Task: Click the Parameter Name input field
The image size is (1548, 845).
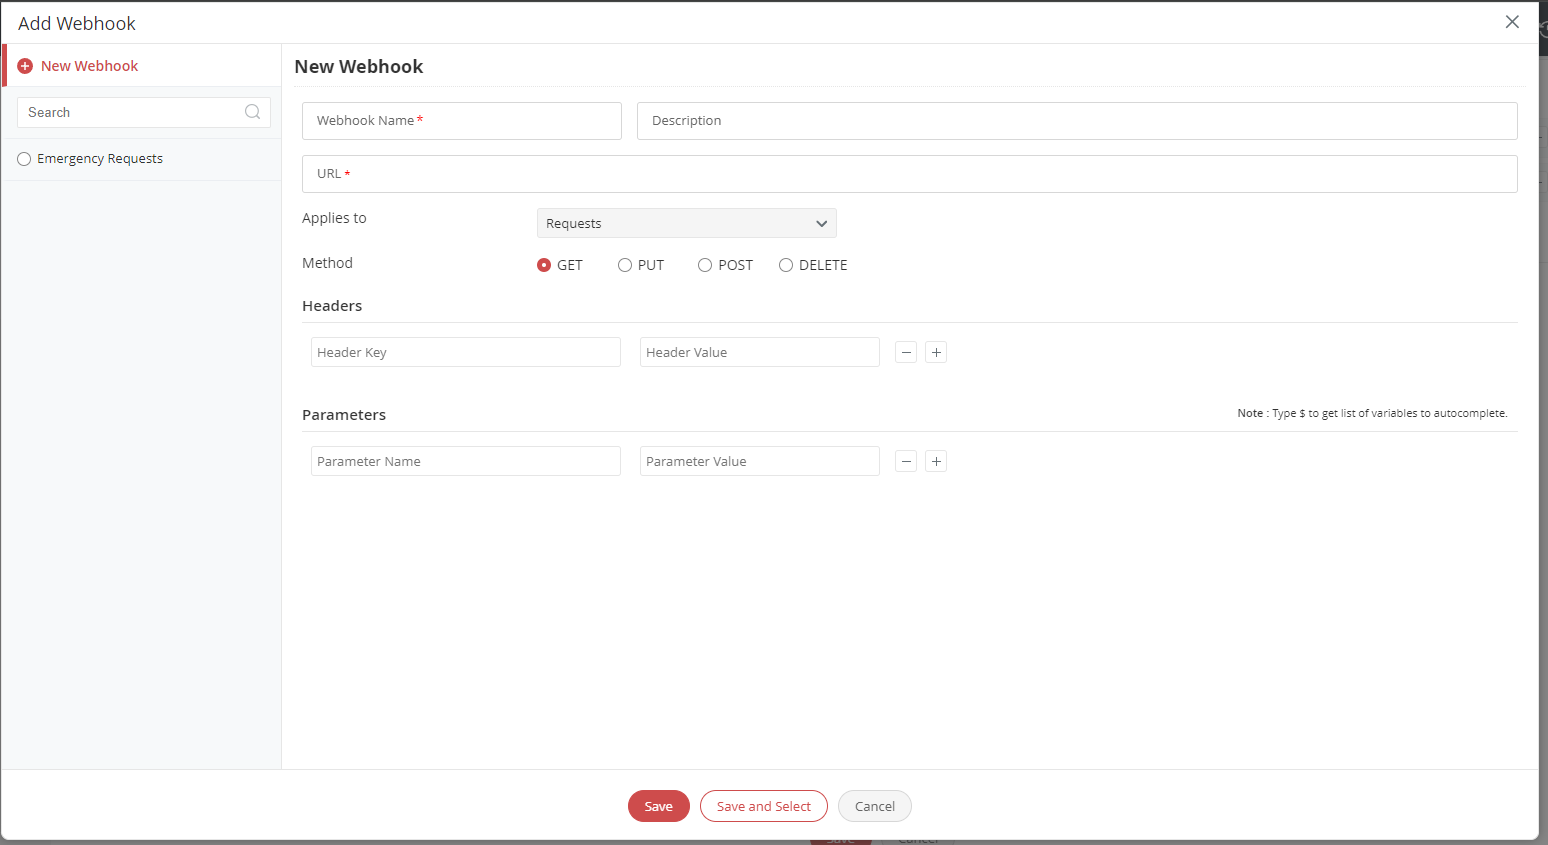Action: tap(465, 461)
